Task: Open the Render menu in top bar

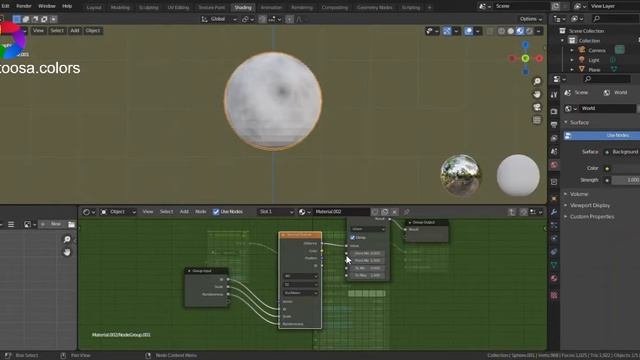Action: click(24, 6)
